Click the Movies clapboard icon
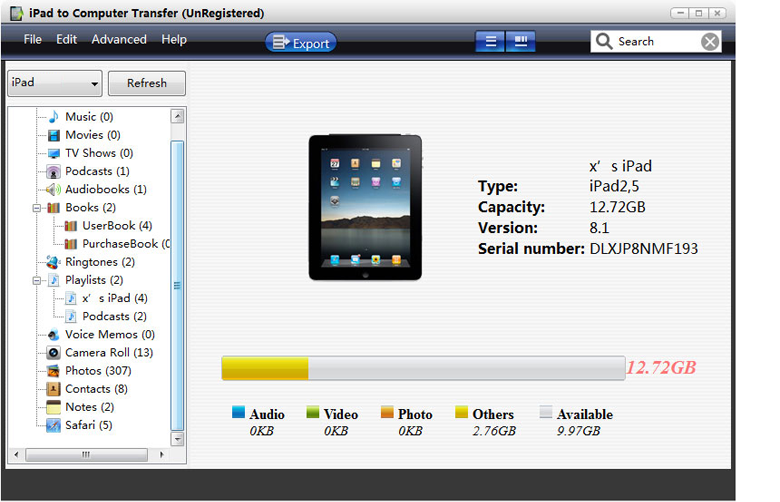The height and width of the screenshot is (502, 780). (54, 135)
